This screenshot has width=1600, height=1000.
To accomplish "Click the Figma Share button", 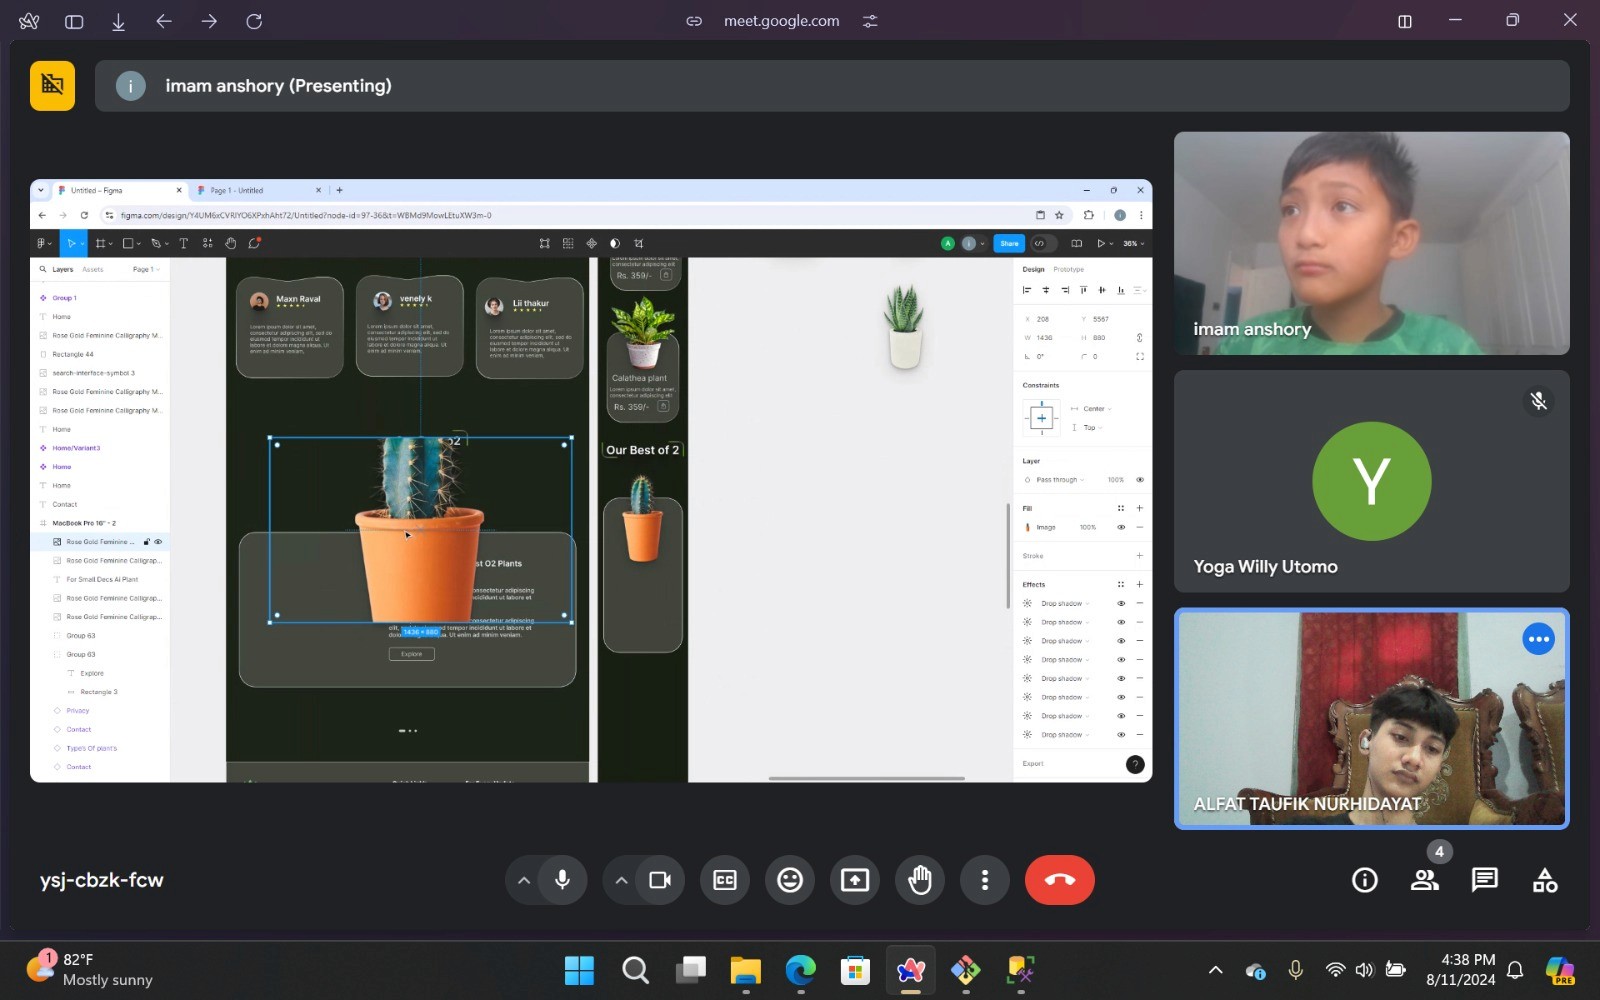I will point(1009,243).
